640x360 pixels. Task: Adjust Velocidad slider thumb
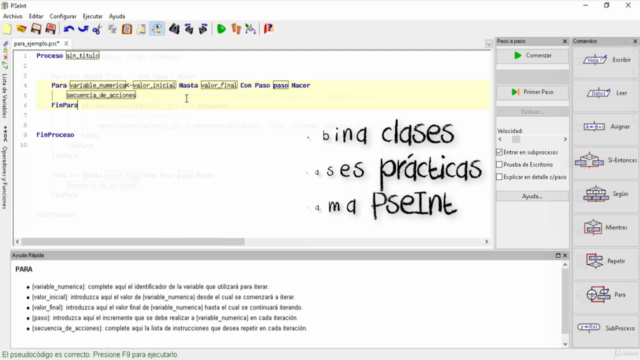tap(516, 139)
